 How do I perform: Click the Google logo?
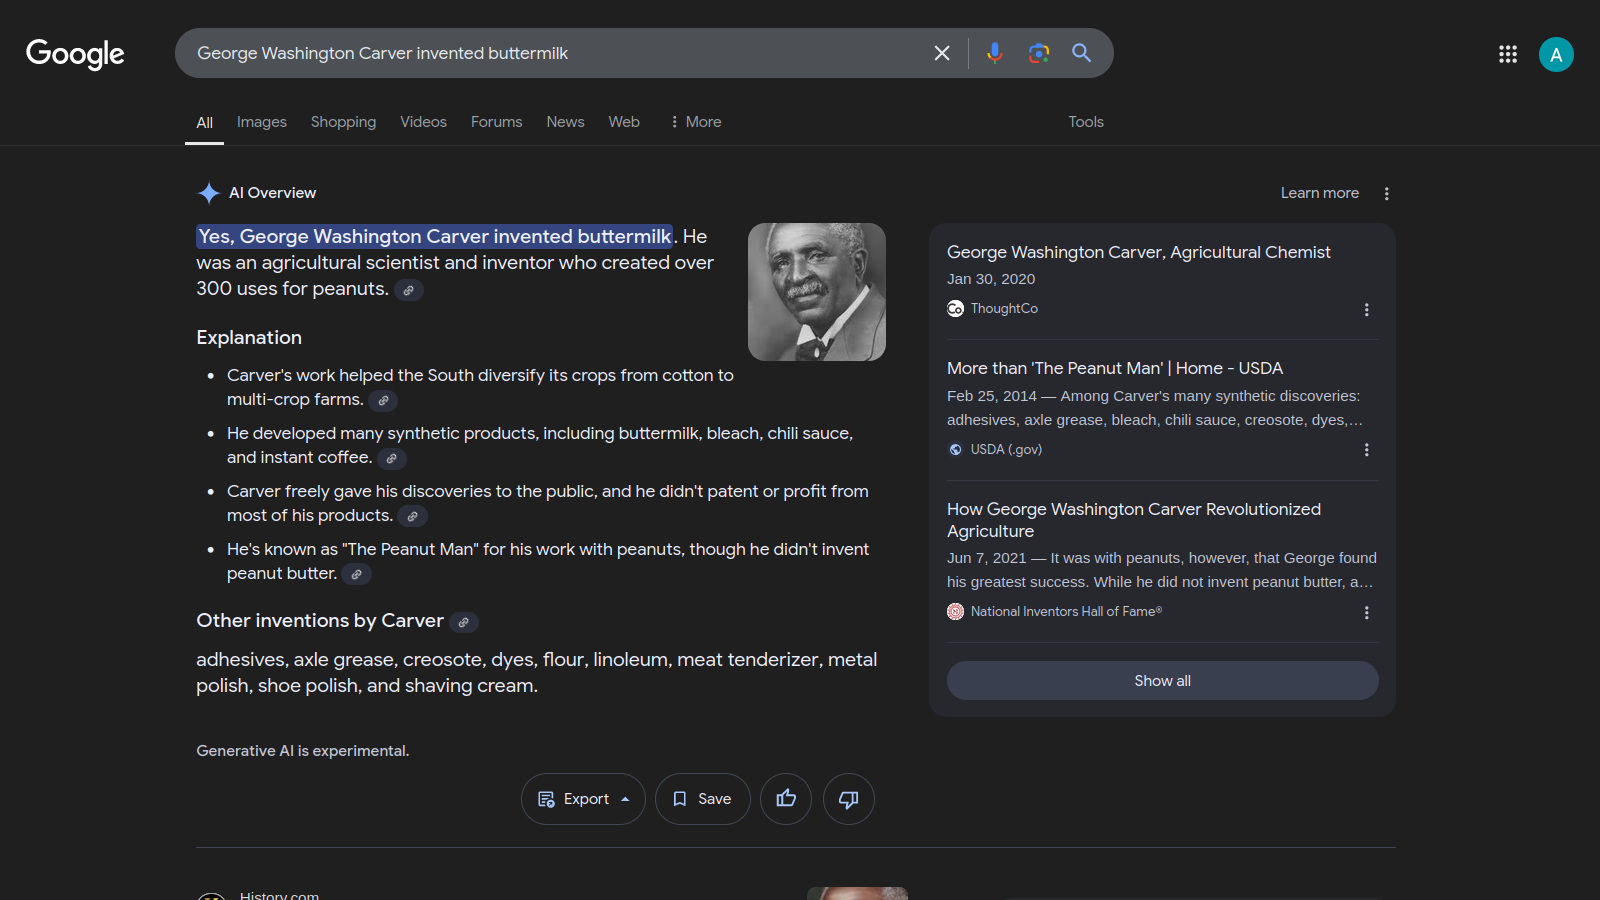75,54
